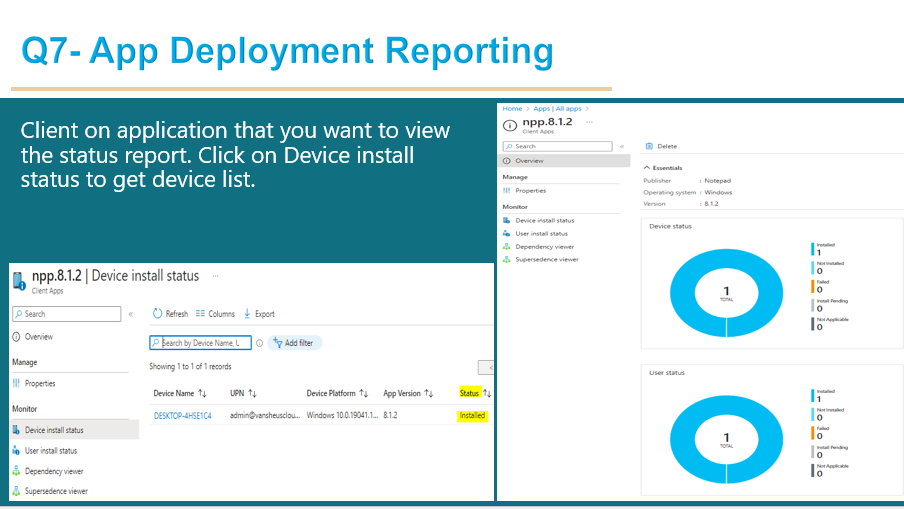Click the Windows 10.0.19041.1... platform cell
The height and width of the screenshot is (509, 904).
342,415
